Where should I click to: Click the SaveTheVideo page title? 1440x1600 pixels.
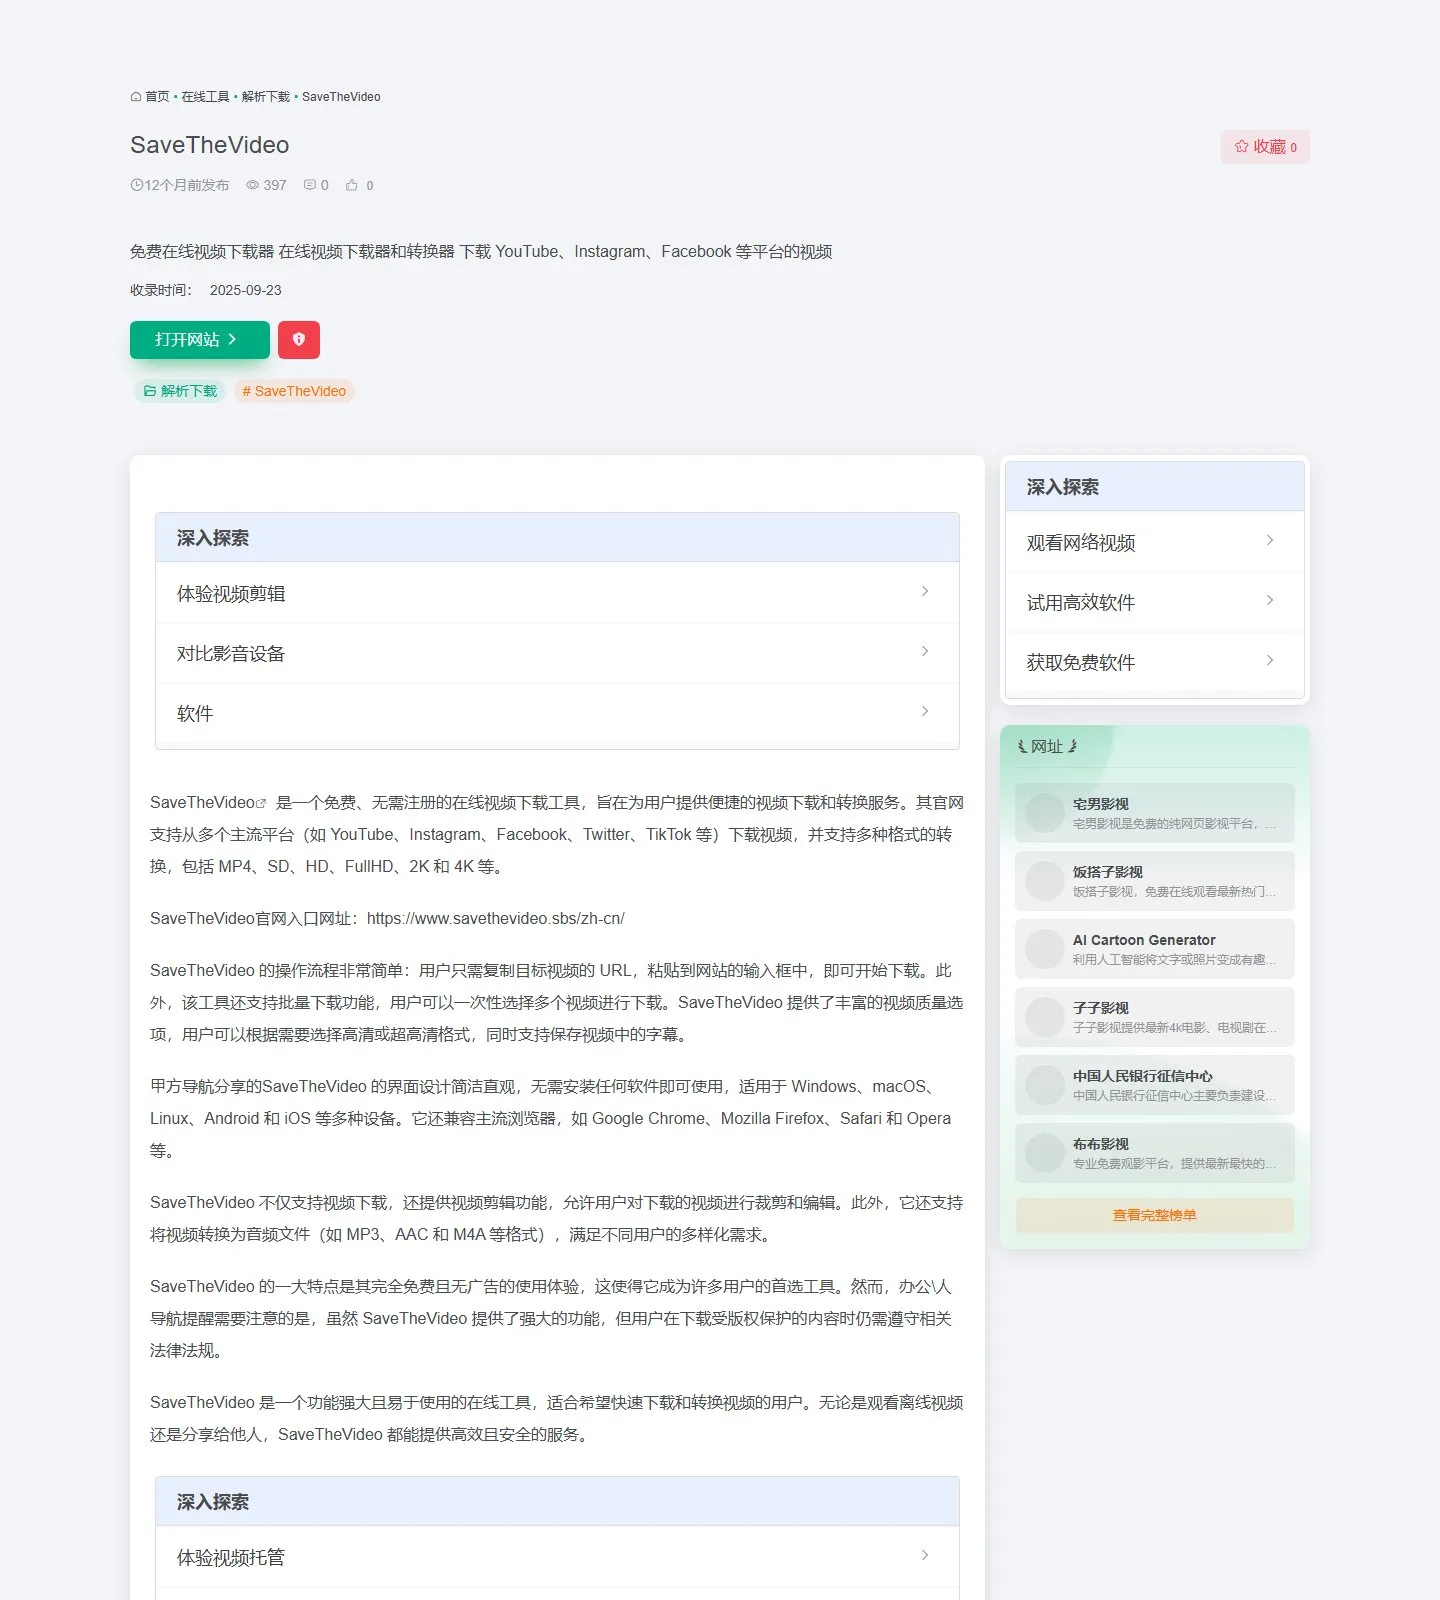click(210, 145)
